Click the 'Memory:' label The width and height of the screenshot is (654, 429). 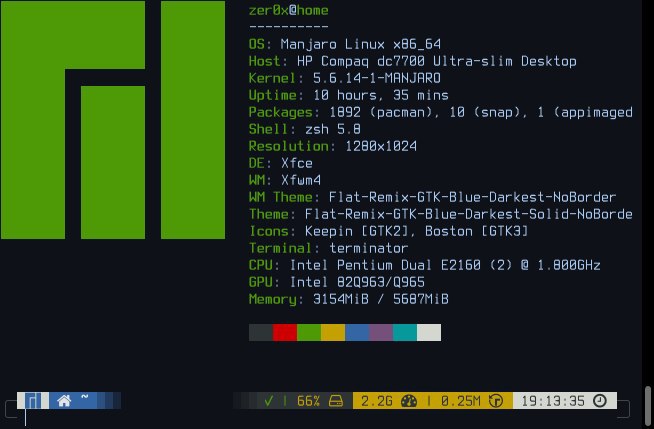(x=276, y=299)
